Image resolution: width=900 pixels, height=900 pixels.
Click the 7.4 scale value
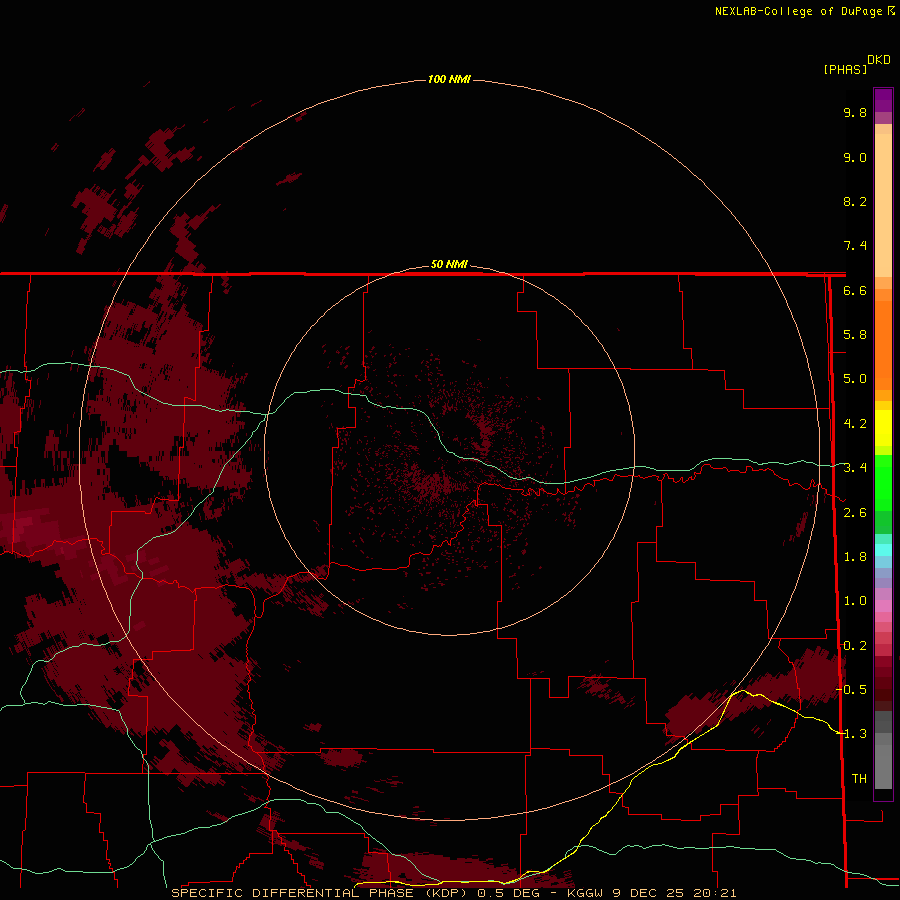[855, 246]
